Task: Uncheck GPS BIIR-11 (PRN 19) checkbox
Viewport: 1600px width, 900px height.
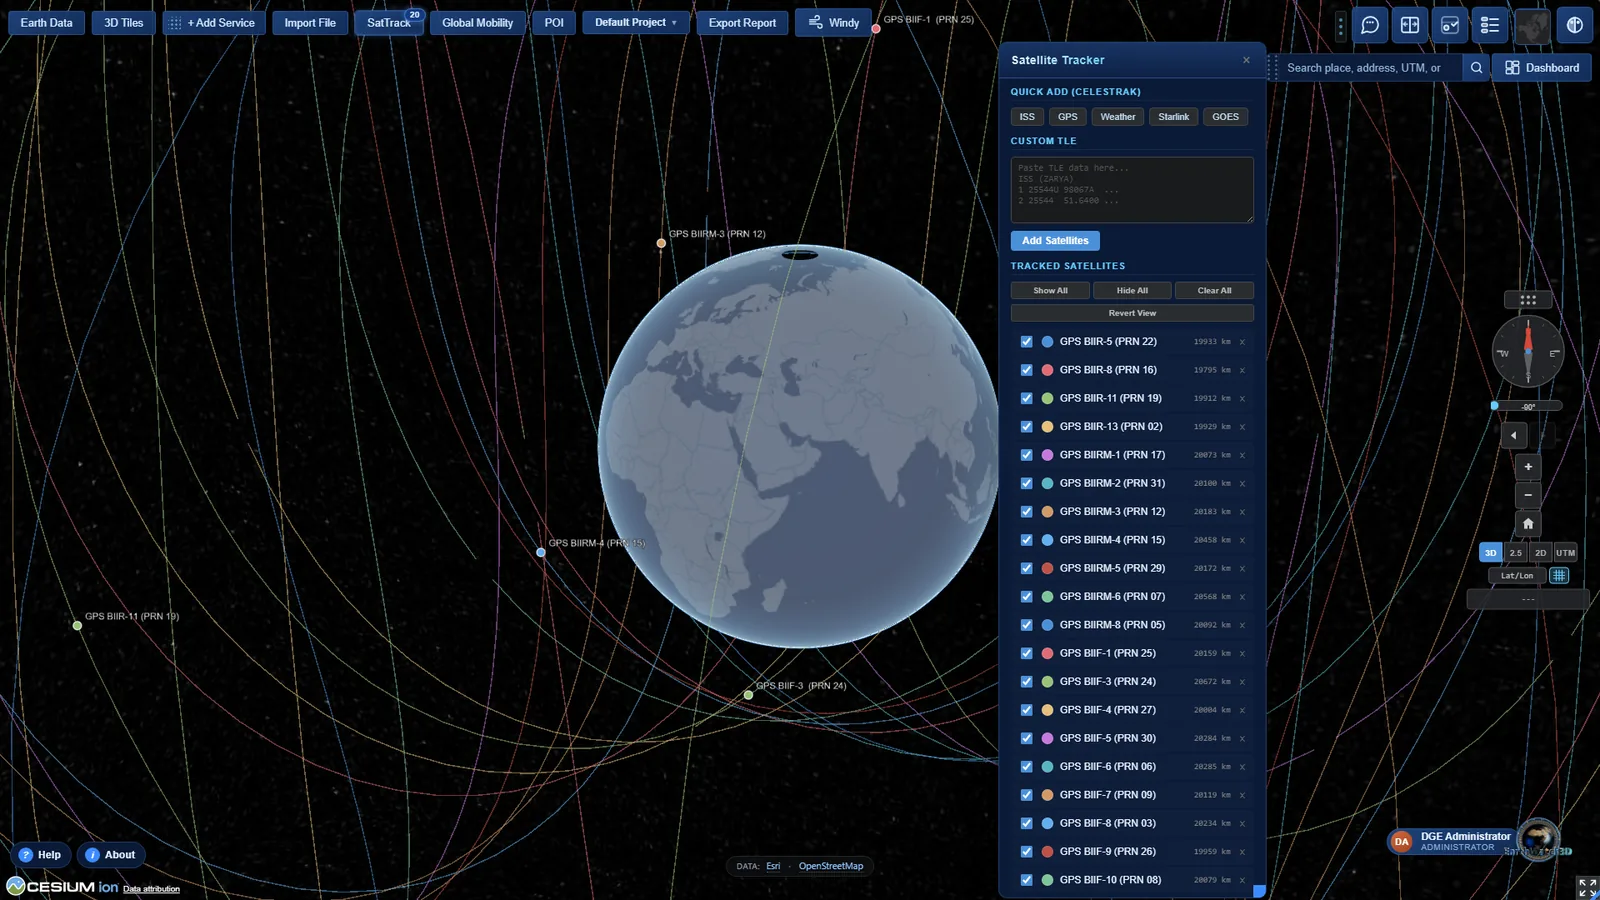Action: tap(1026, 398)
